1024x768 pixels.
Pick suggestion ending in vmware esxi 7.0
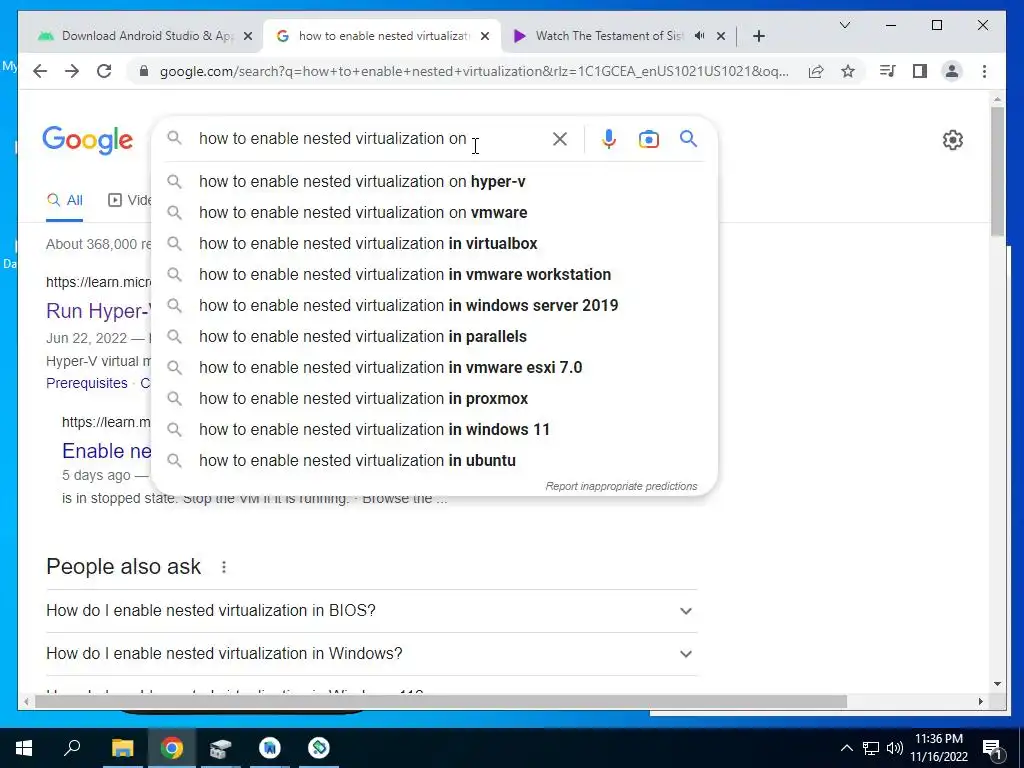[434, 368]
